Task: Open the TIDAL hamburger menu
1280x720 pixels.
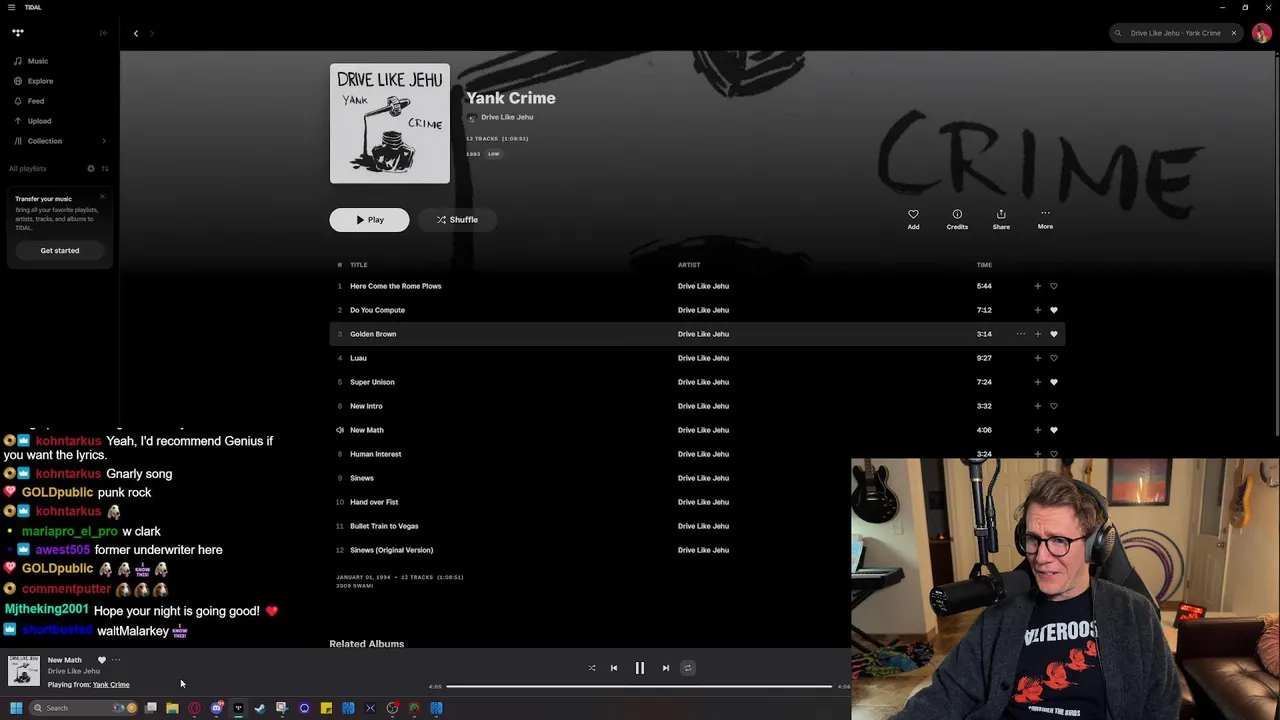Action: tap(11, 7)
